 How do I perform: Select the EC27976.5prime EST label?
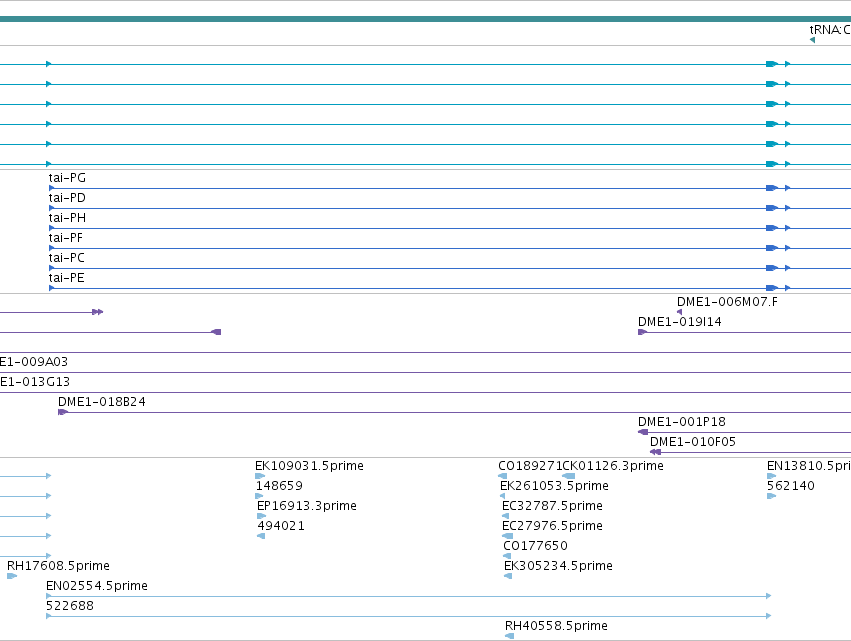coord(552,526)
